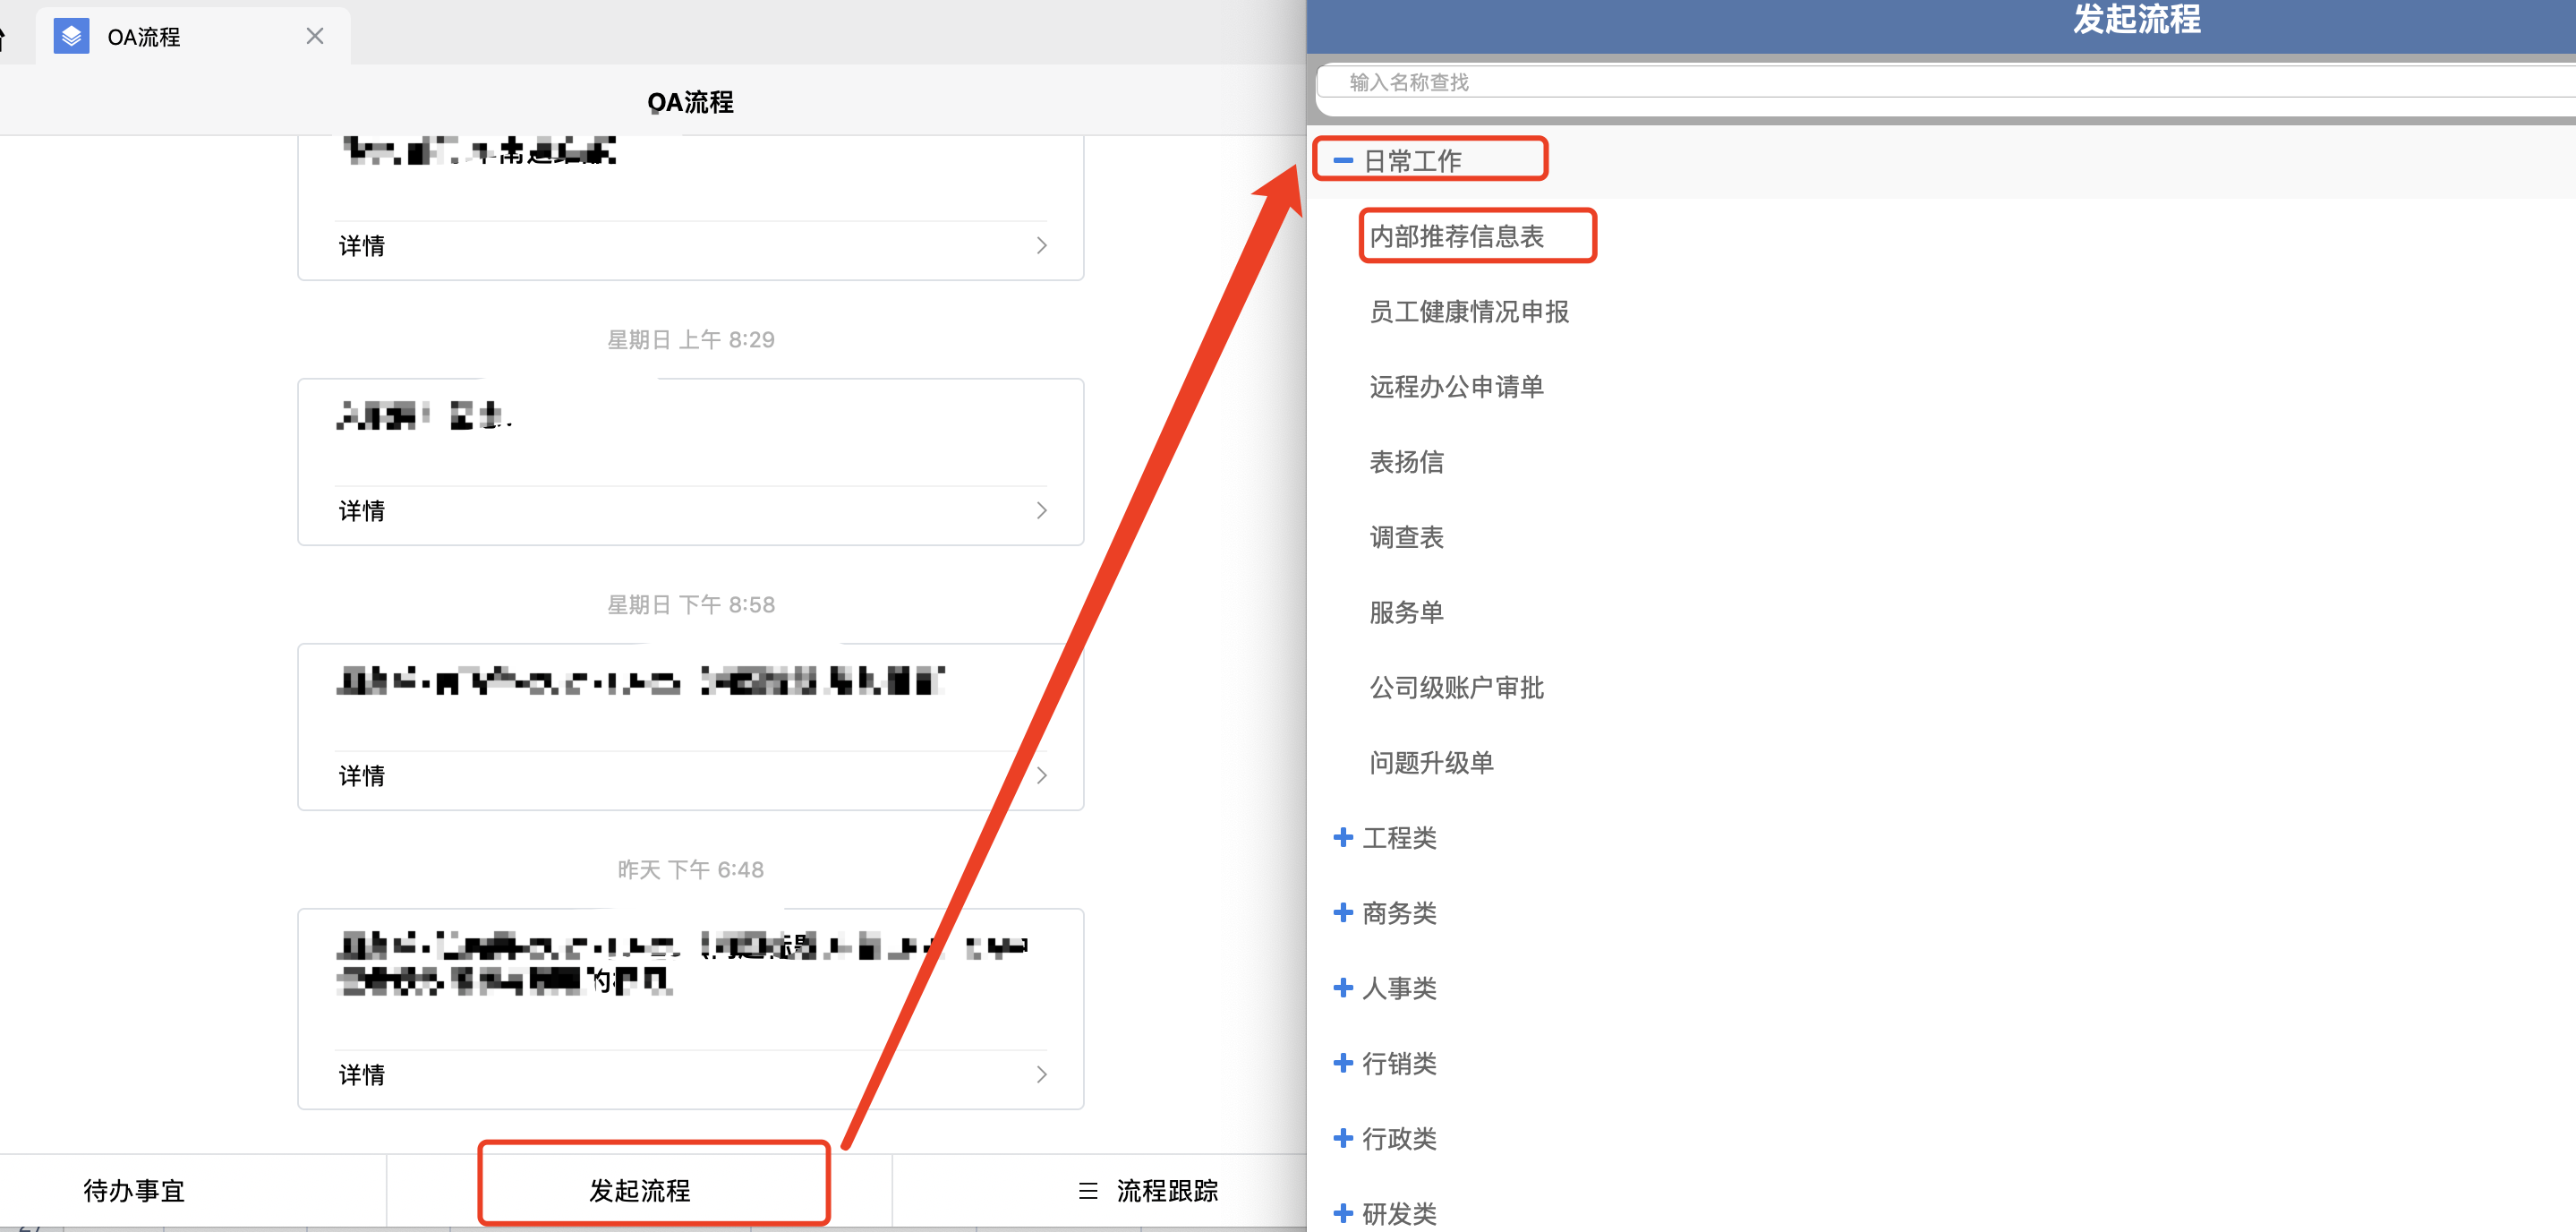Switch to the 发起流程 bottom tab
This screenshot has width=2576, height=1232.
[640, 1190]
